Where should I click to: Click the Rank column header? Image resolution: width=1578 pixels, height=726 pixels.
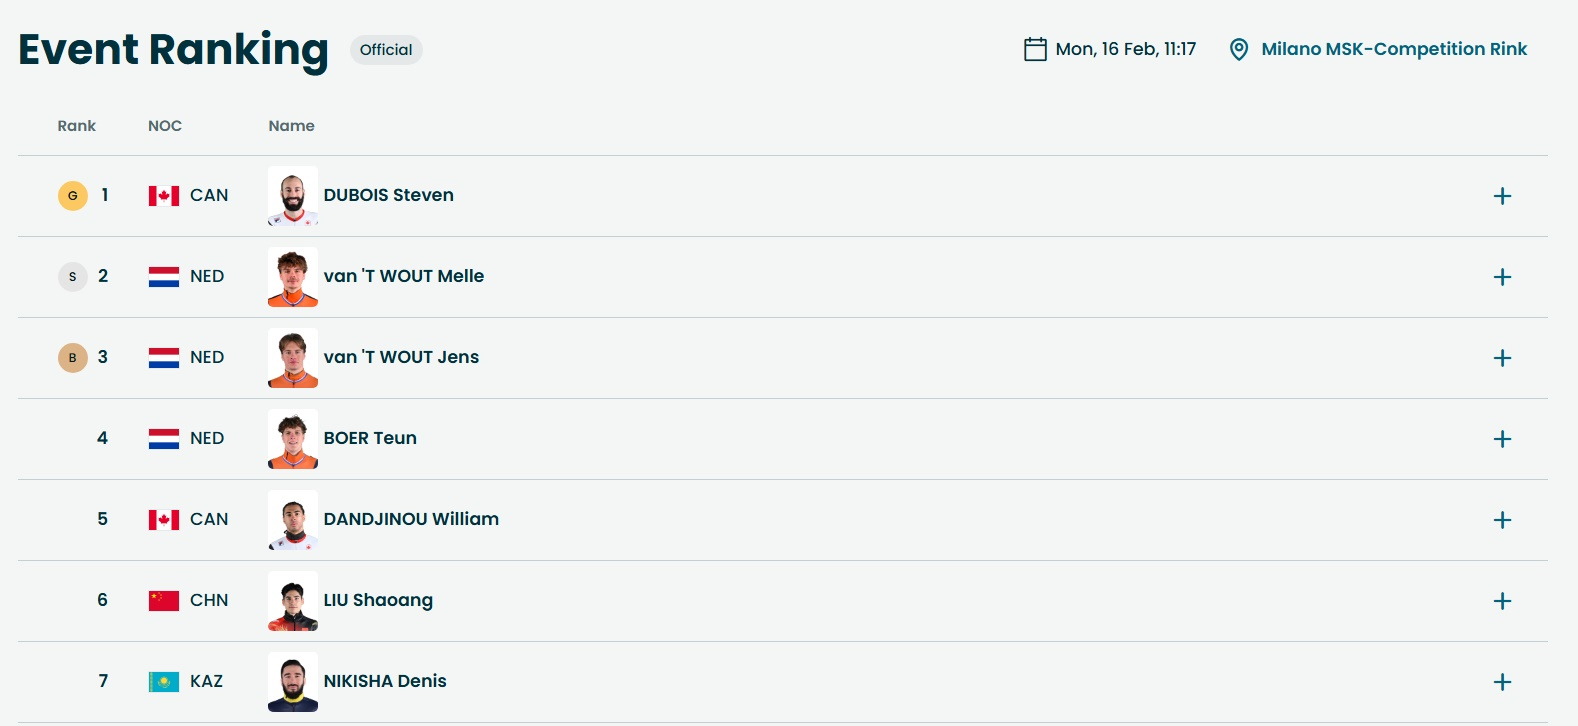pos(77,126)
